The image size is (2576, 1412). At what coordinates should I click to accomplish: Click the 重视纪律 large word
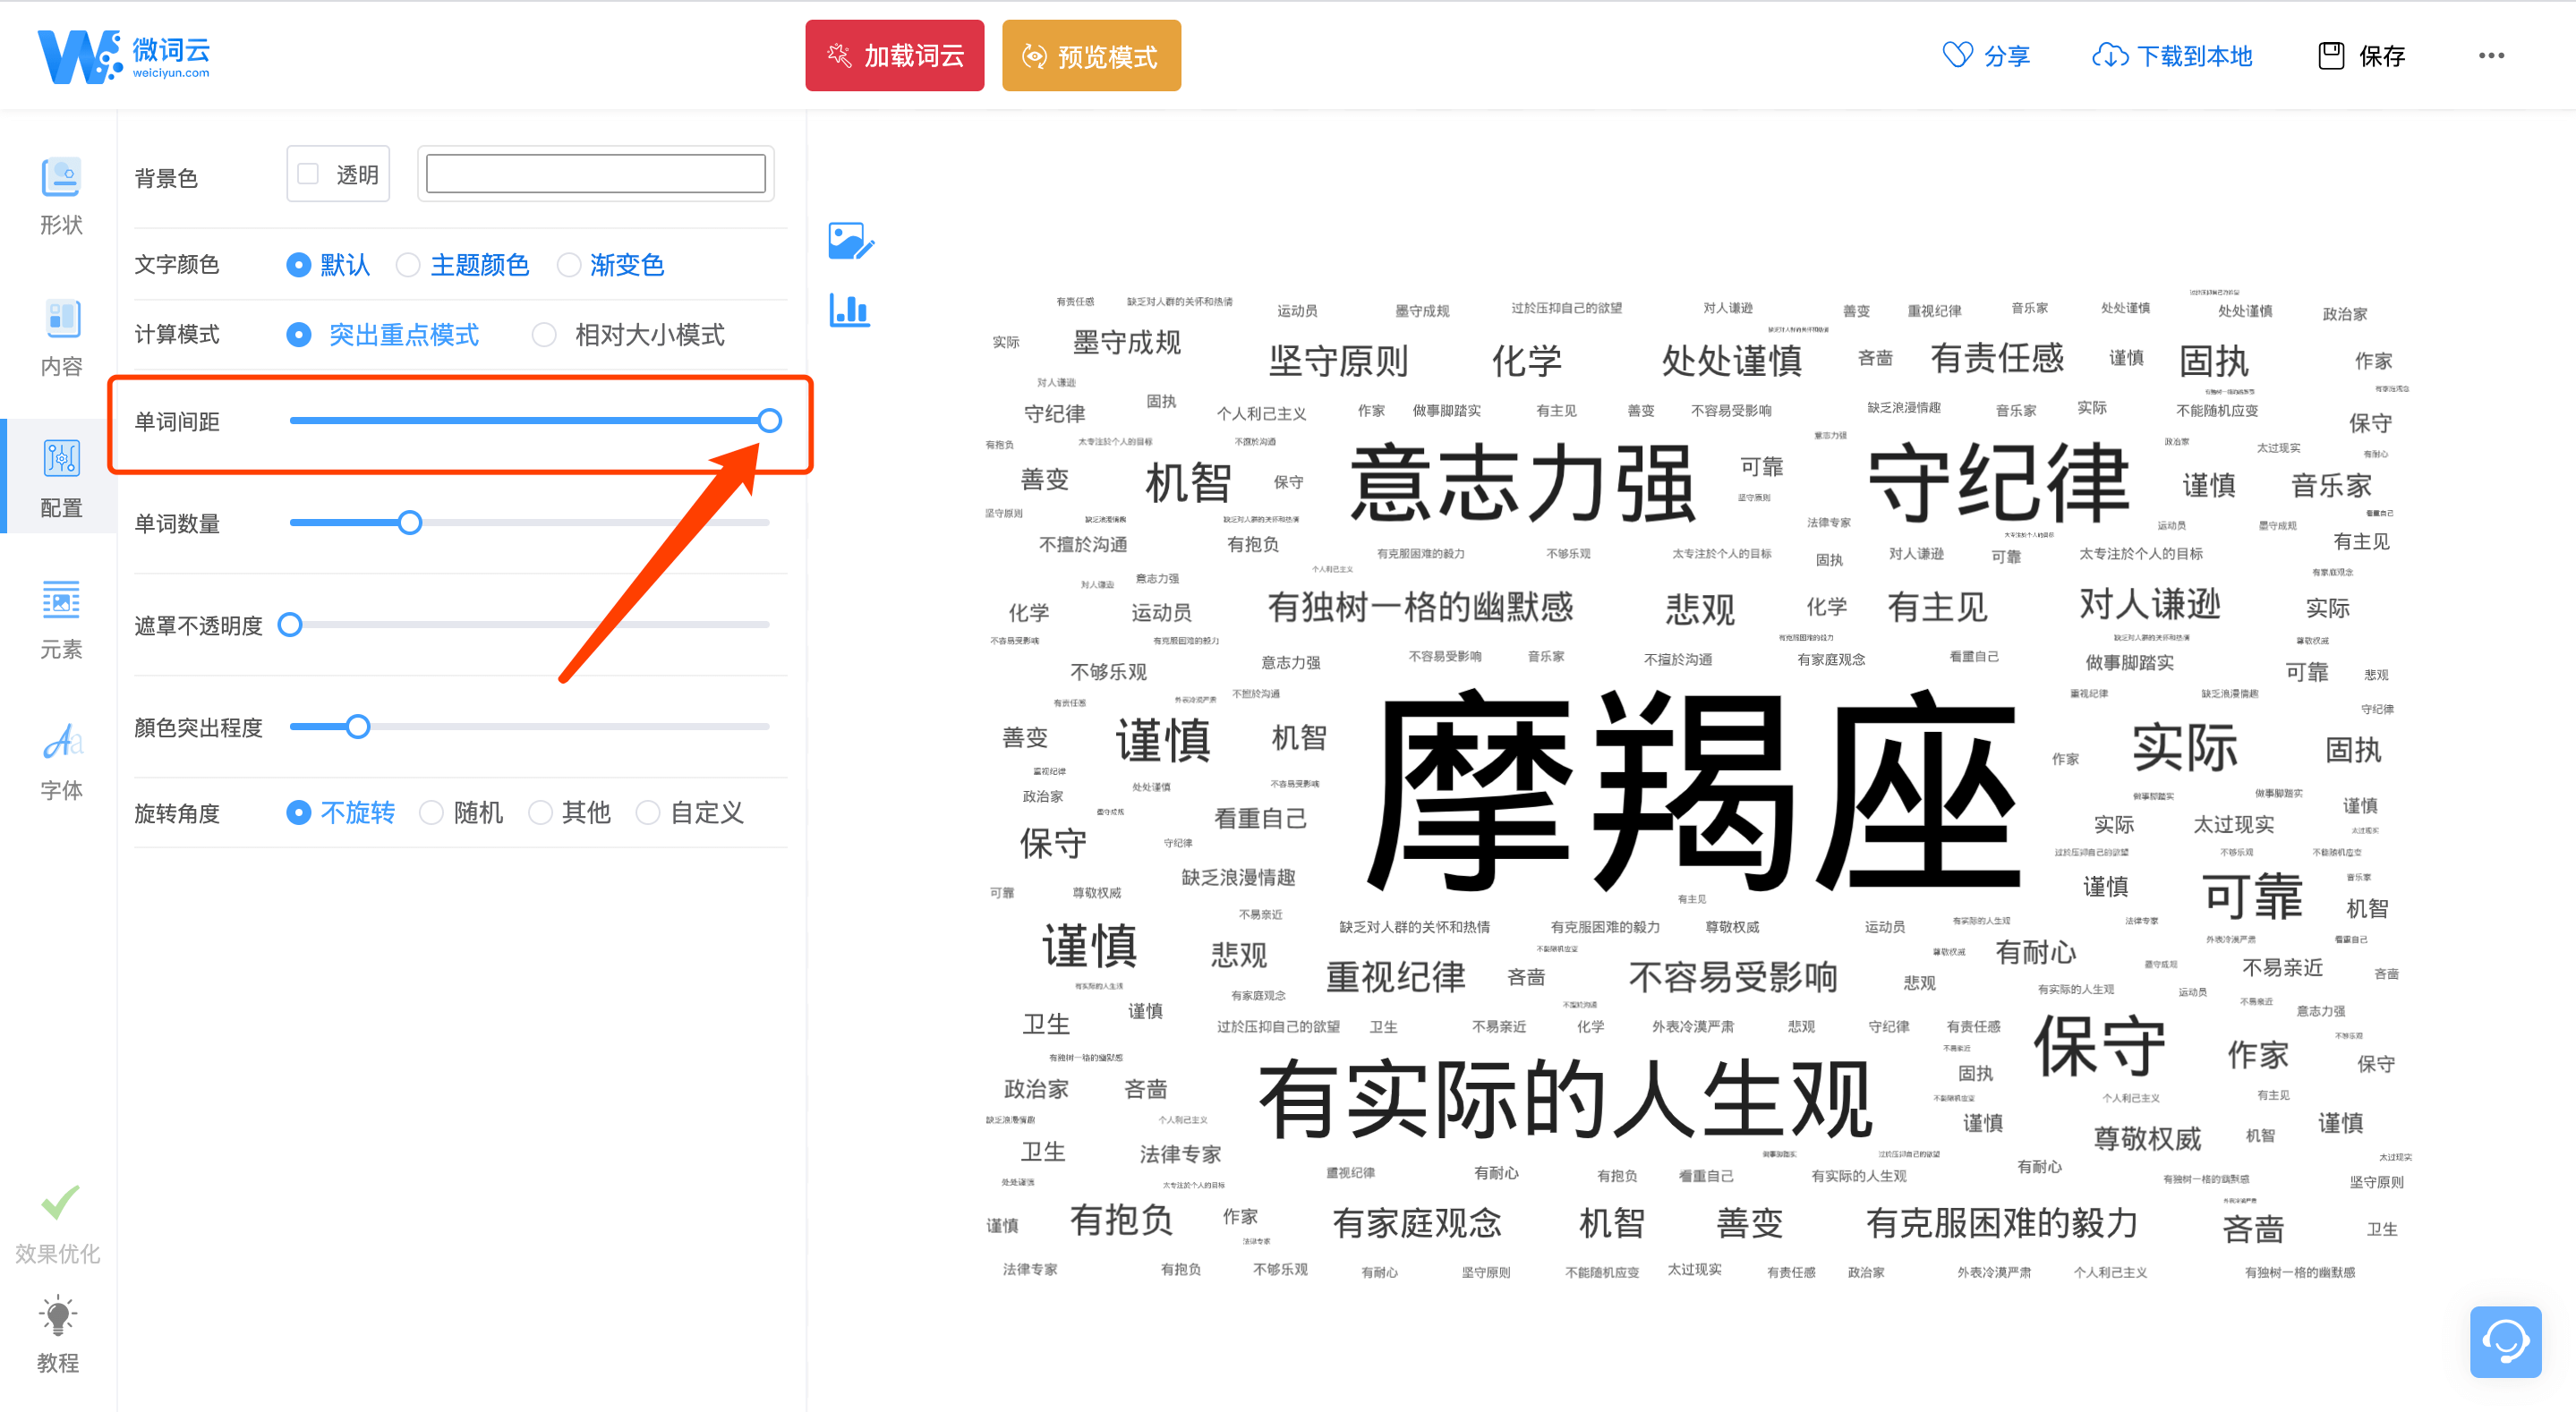pyautogui.click(x=1395, y=976)
